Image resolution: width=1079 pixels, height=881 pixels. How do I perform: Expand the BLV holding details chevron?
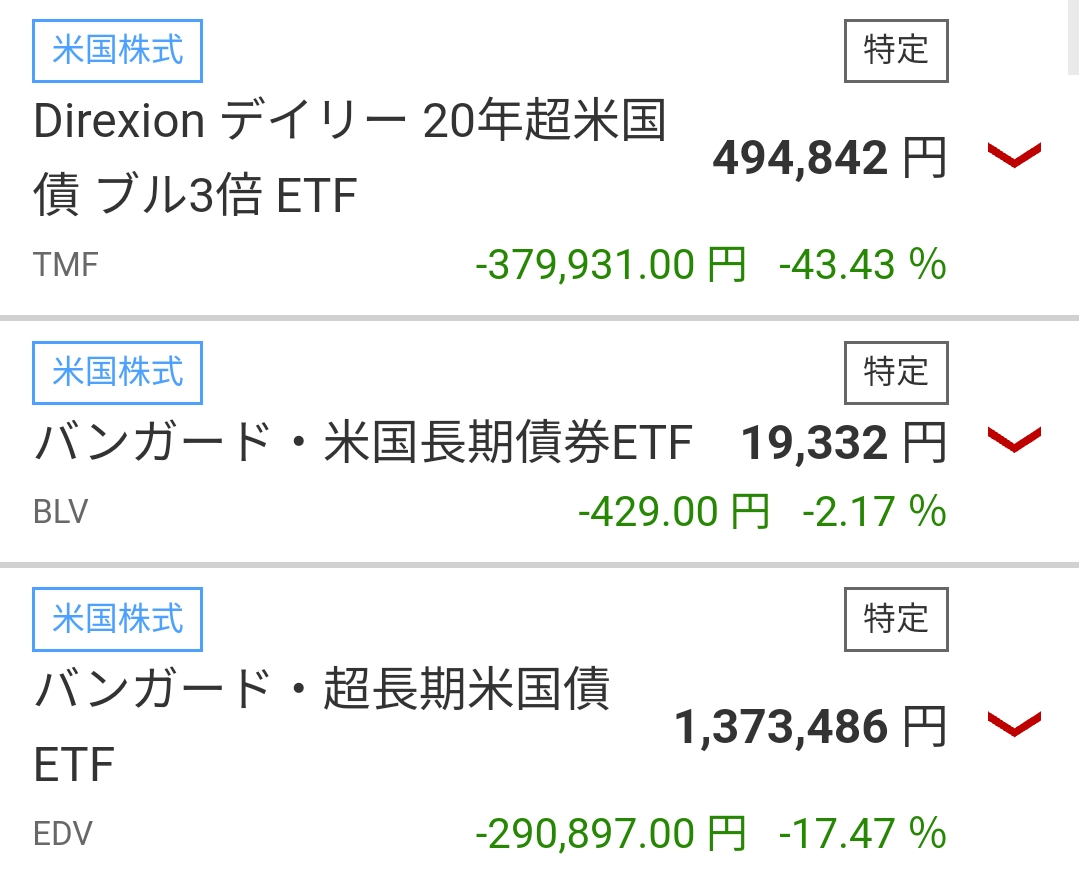pyautogui.click(x=1014, y=440)
